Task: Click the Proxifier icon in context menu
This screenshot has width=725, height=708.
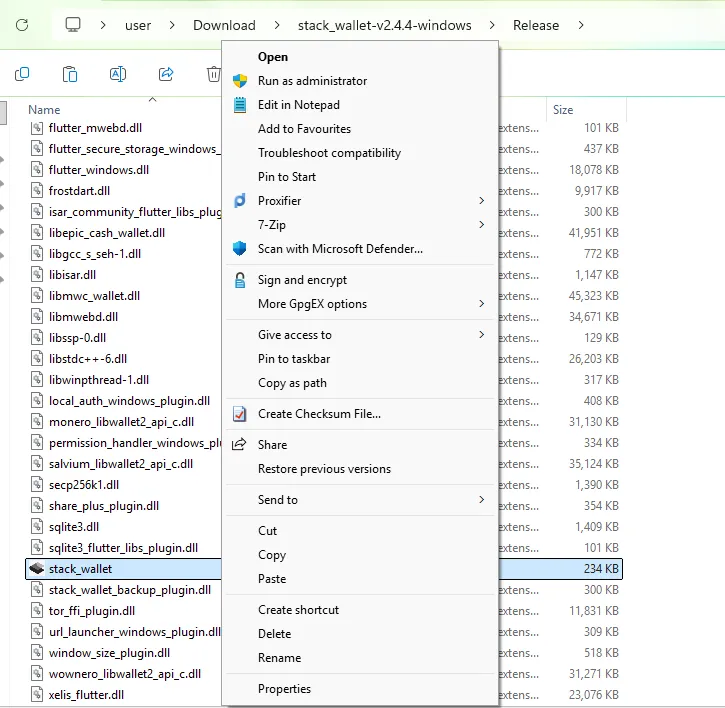Action: coord(240,201)
